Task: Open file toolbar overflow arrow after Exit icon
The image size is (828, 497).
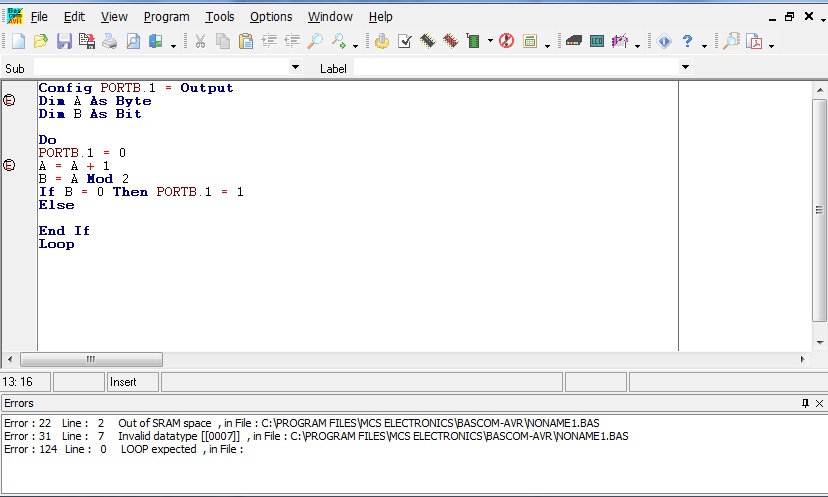Action: (x=173, y=46)
